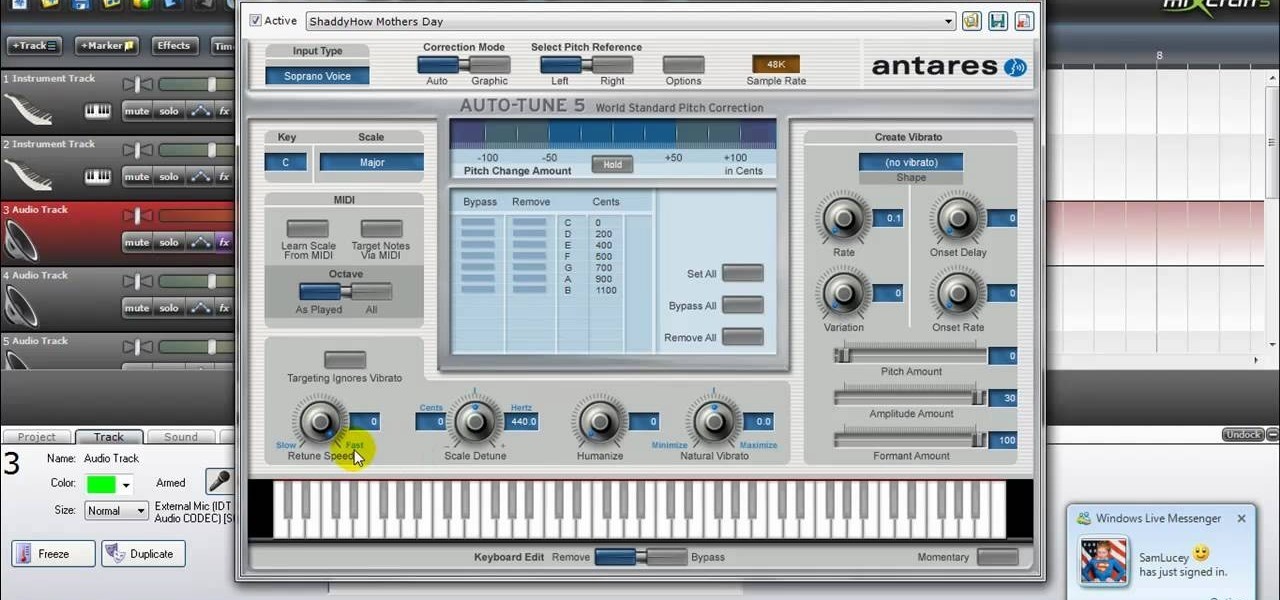1280x600 pixels.
Task: Click automation icon on track 1
Action: [x=200, y=111]
